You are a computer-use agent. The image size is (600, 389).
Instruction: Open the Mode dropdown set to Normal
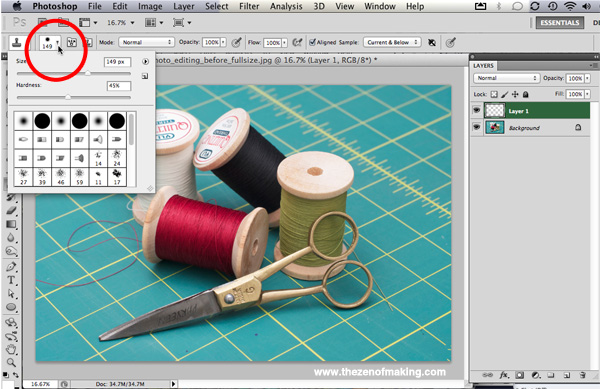(x=146, y=42)
